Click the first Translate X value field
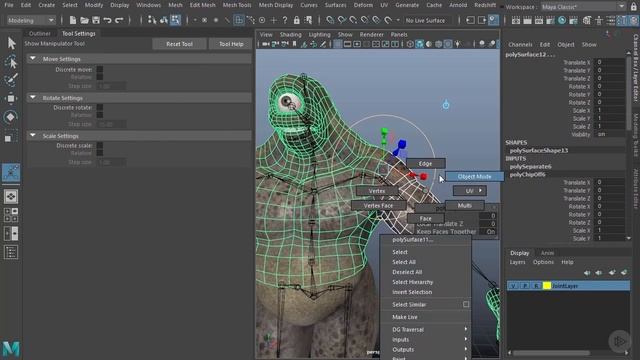 pos(609,62)
